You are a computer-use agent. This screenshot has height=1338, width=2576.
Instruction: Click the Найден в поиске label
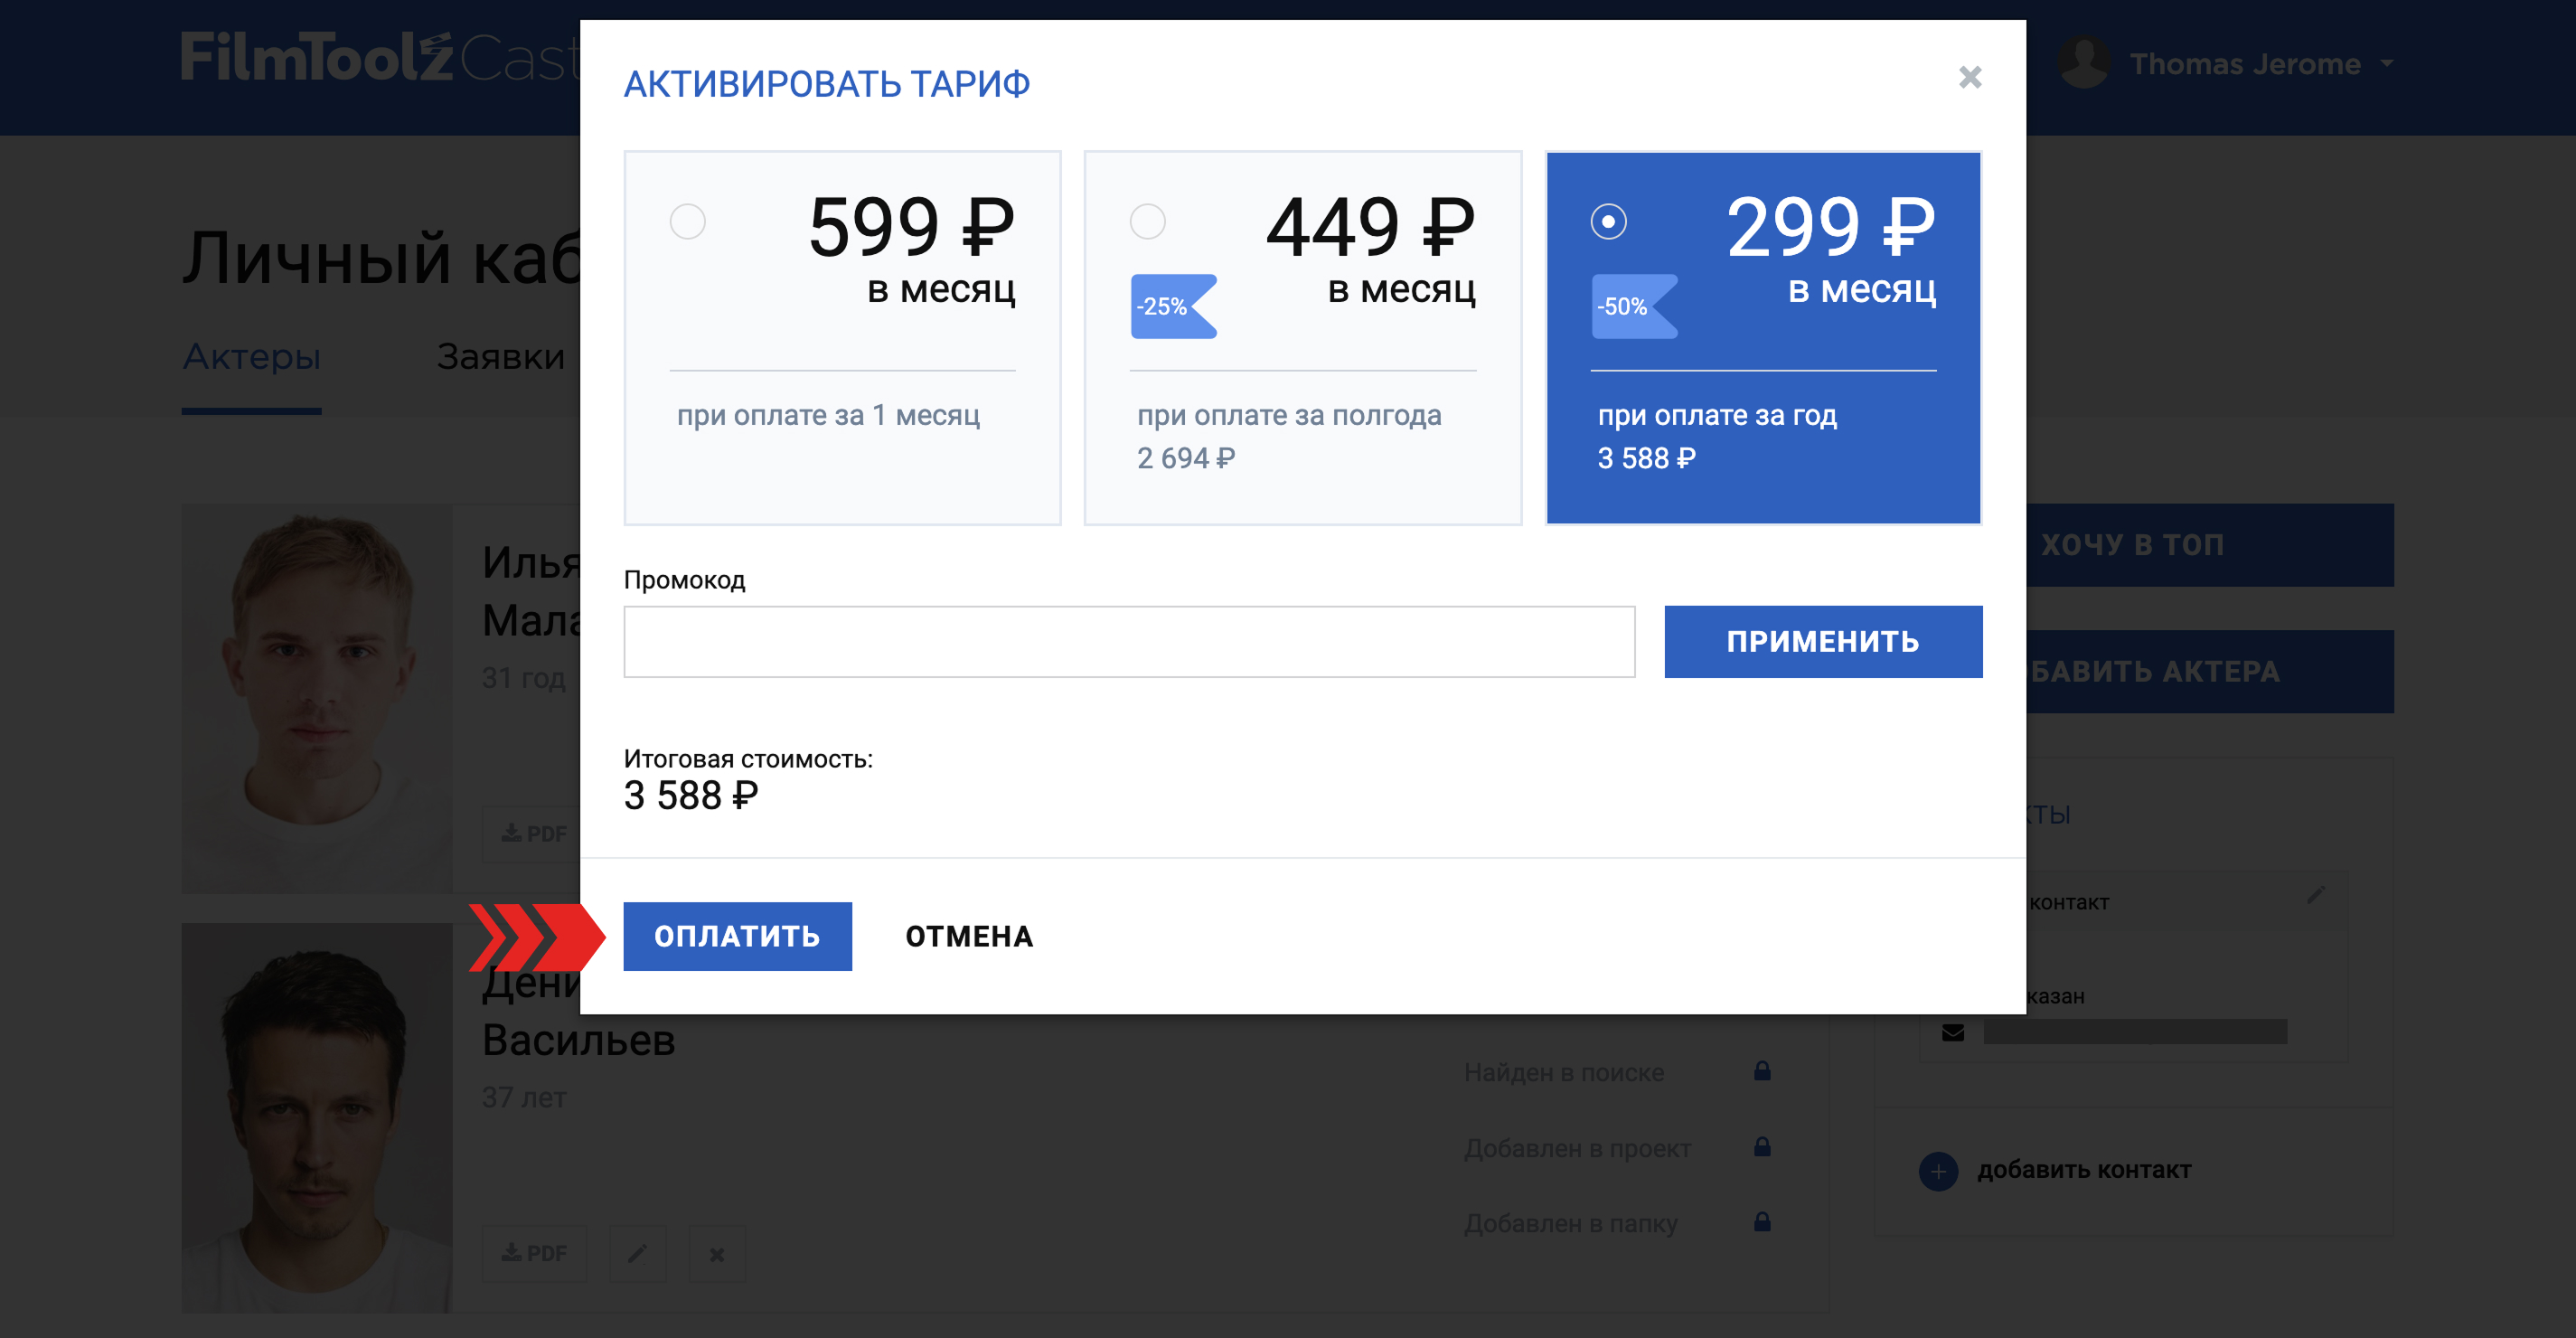coord(1564,1072)
